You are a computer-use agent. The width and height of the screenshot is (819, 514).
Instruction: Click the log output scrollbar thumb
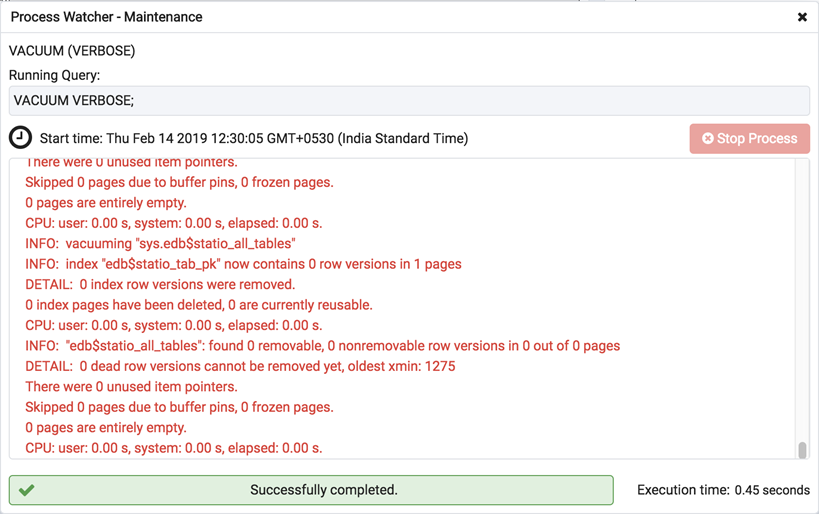pyautogui.click(x=802, y=450)
